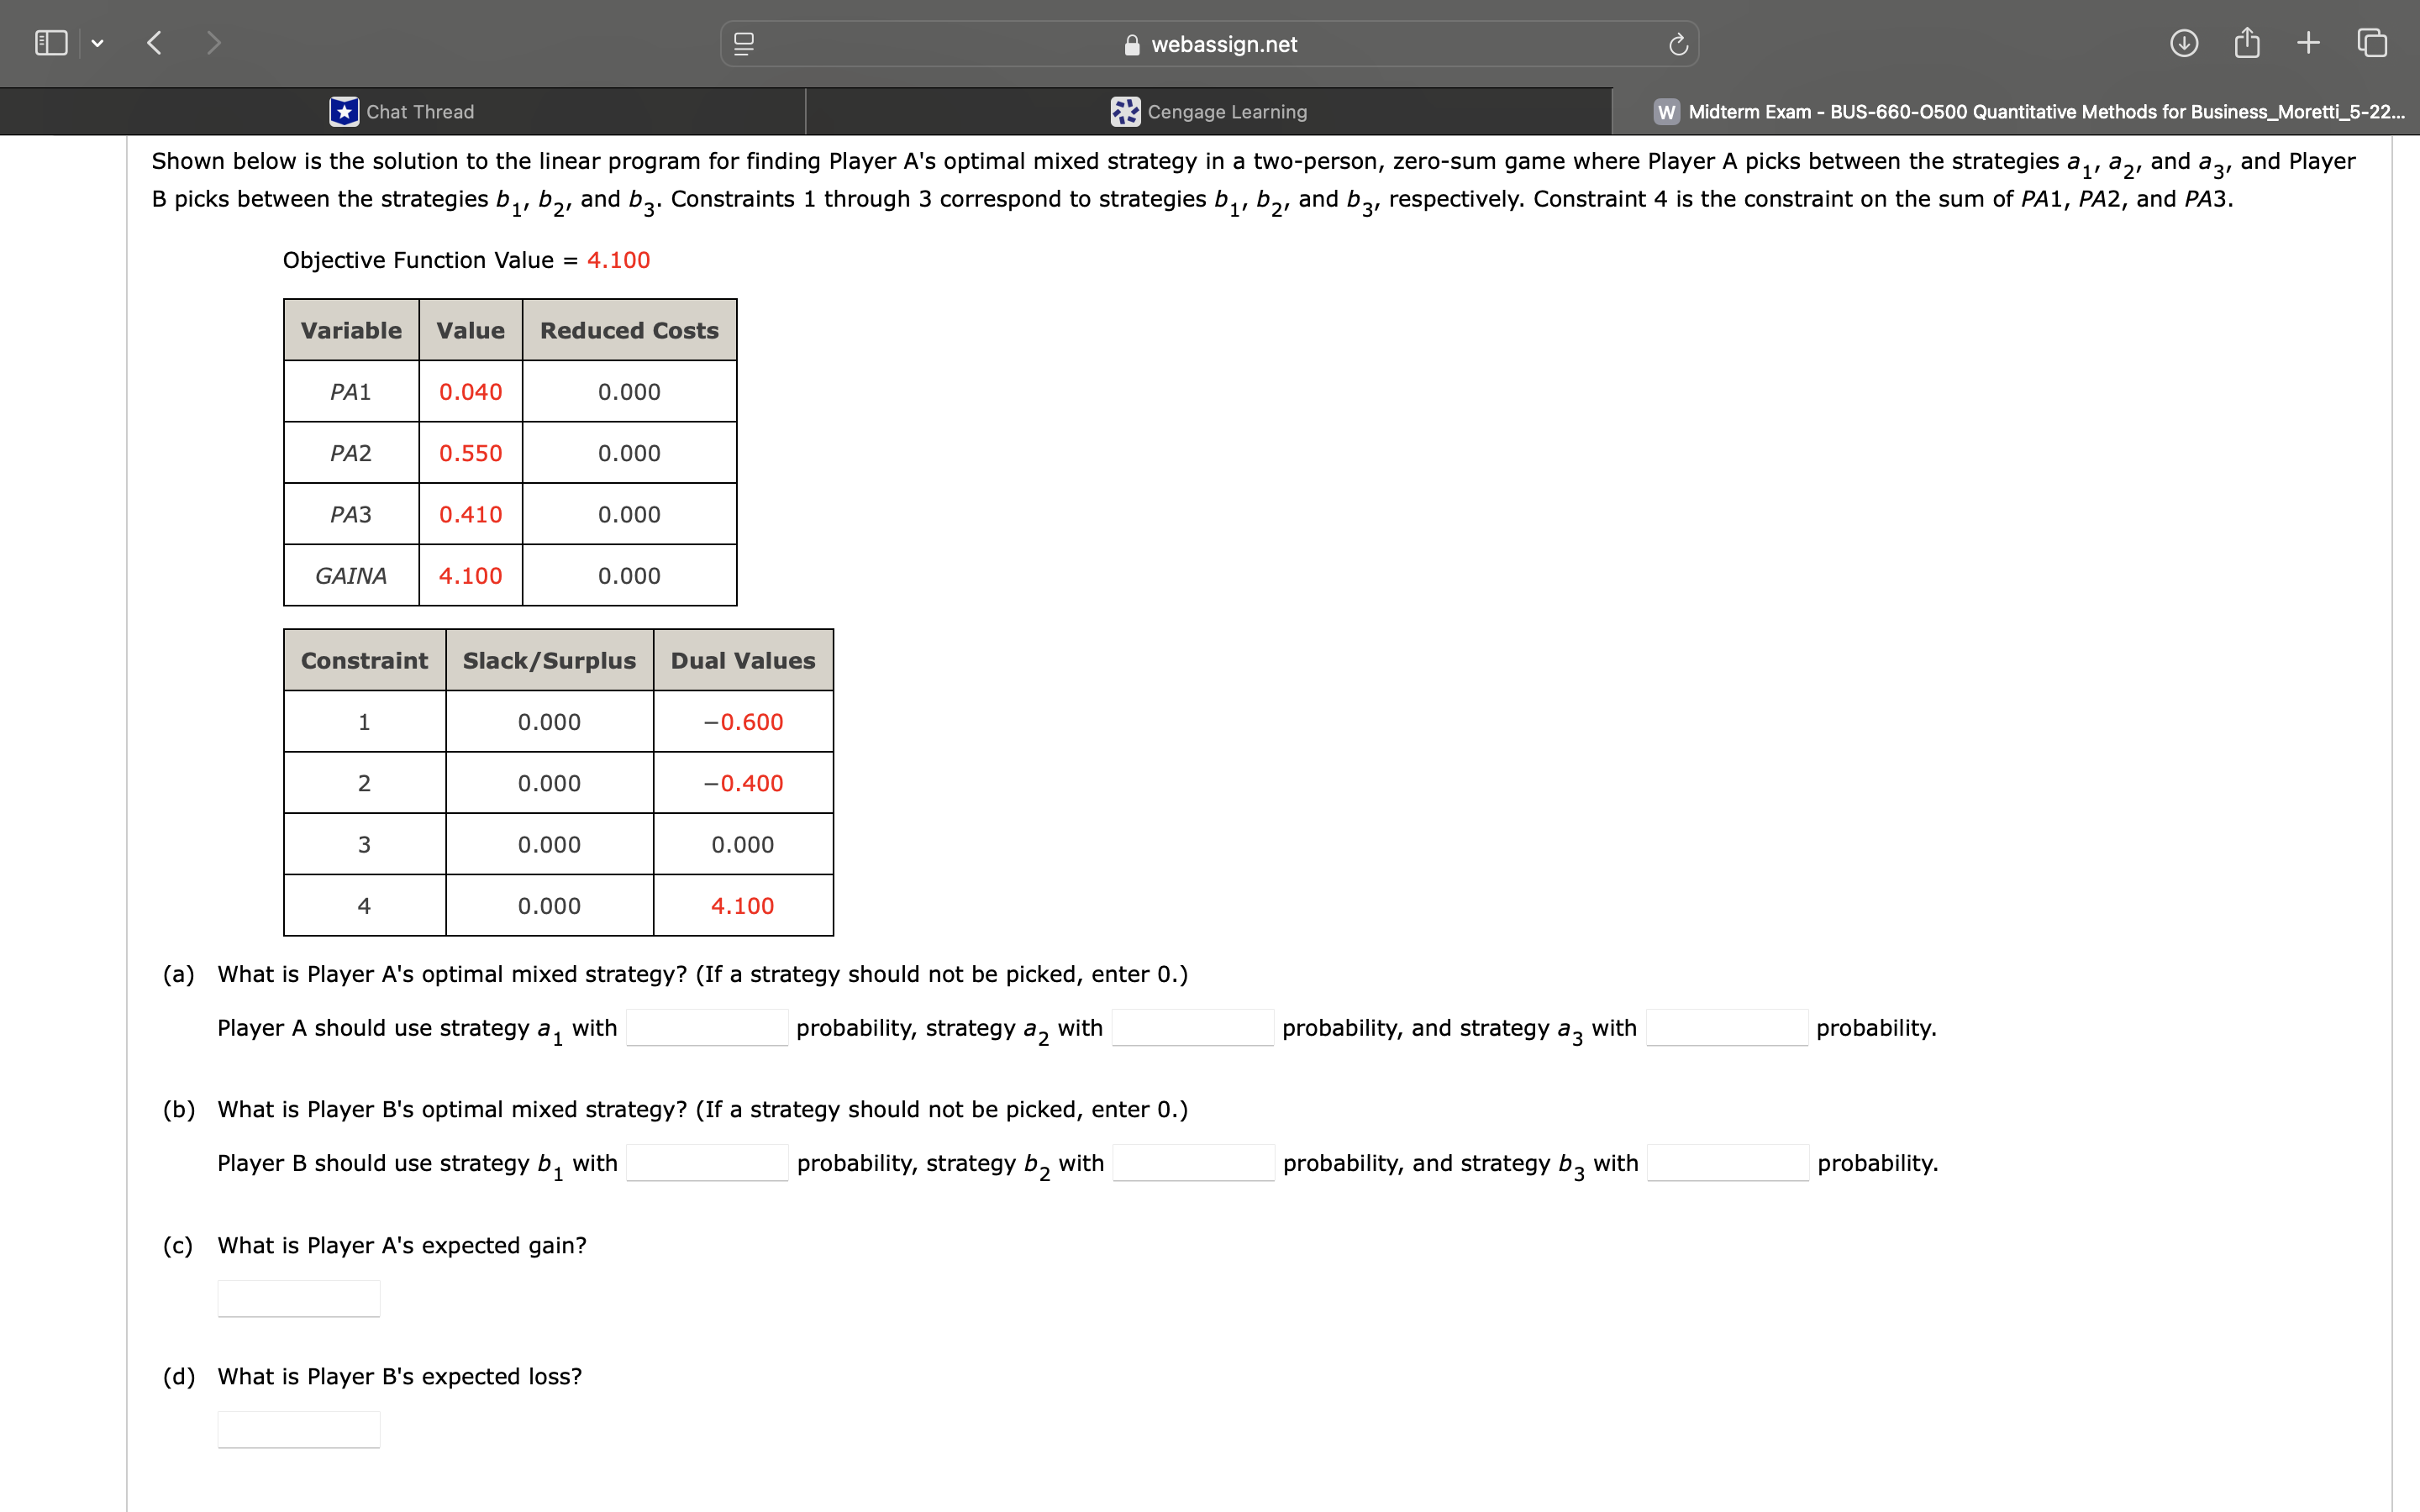Click the Share icon in Safari toolbar
2420x1512 pixels.
pyautogui.click(x=2246, y=43)
